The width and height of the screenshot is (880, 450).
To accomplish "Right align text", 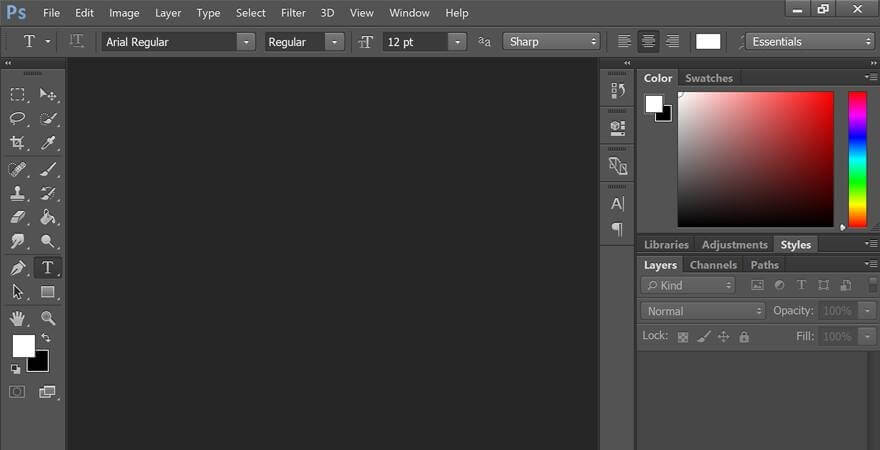I will coord(672,42).
